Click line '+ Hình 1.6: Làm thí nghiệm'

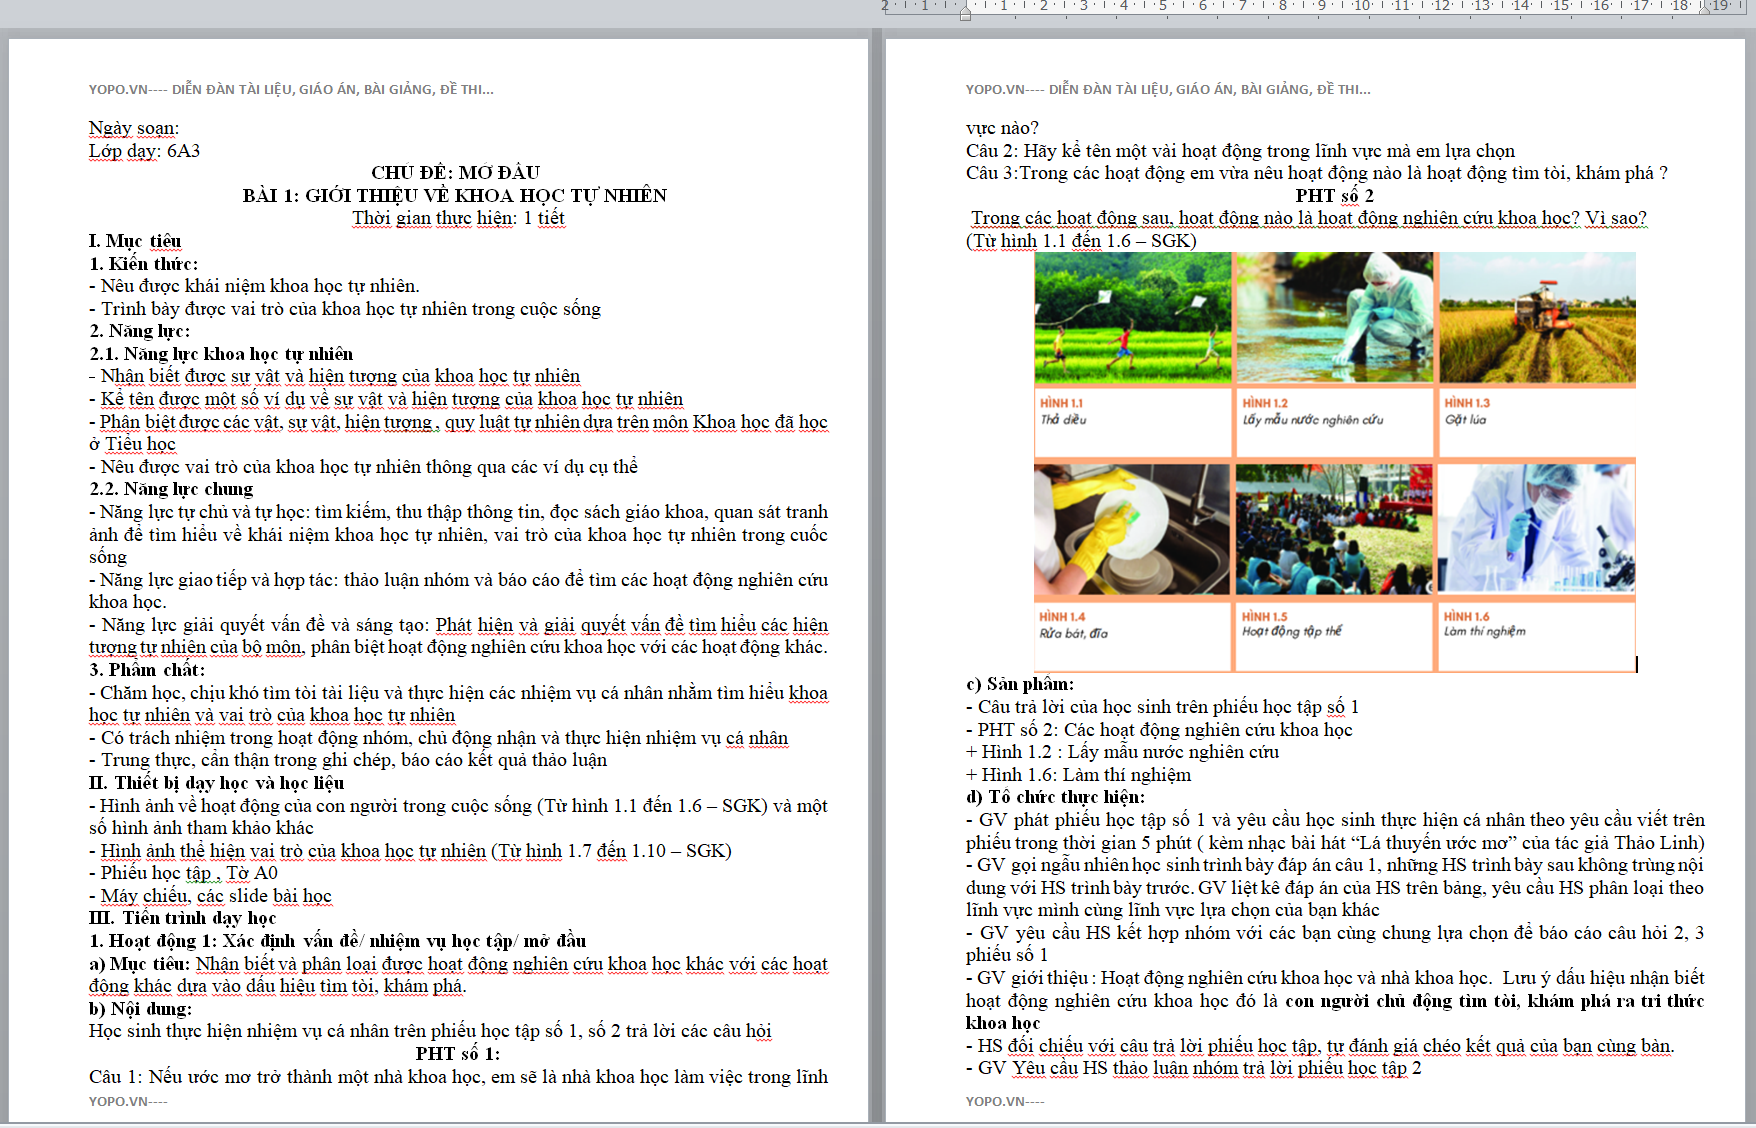(1078, 775)
